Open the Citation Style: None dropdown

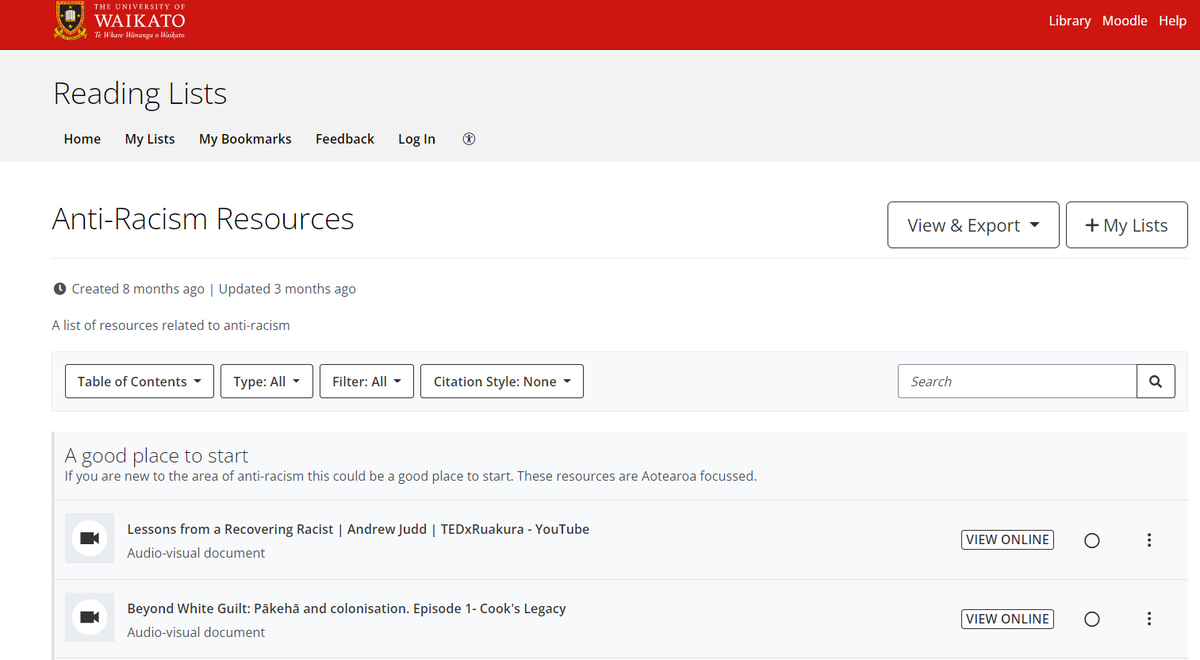[502, 381]
